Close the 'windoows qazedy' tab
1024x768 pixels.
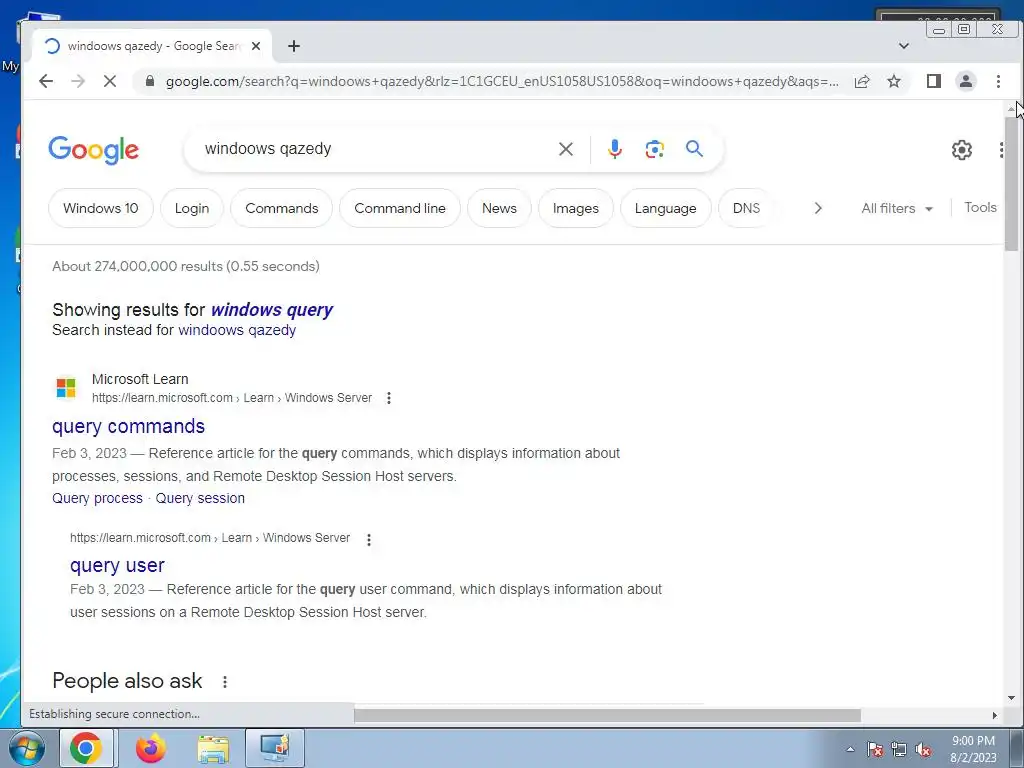coord(256,46)
